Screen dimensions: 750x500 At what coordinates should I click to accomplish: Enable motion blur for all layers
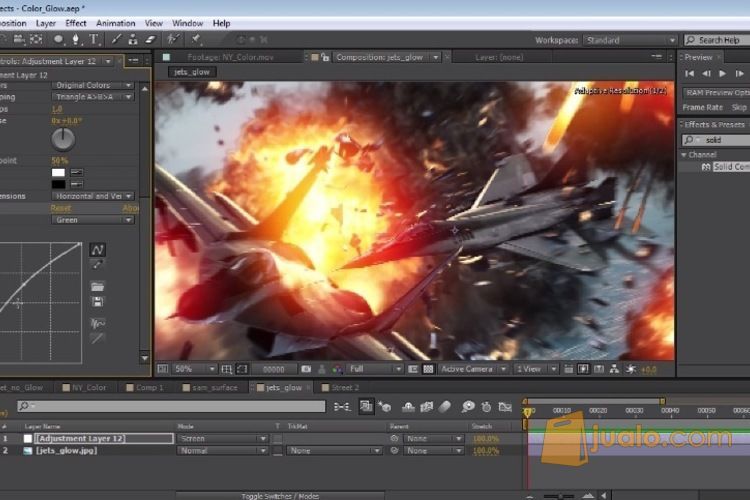pyautogui.click(x=445, y=407)
